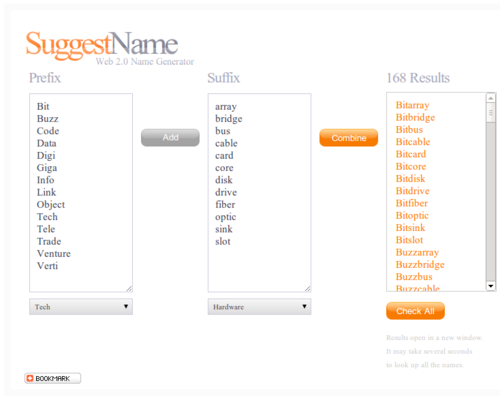The image size is (500, 400).
Task: Click the Add button
Action: [170, 137]
